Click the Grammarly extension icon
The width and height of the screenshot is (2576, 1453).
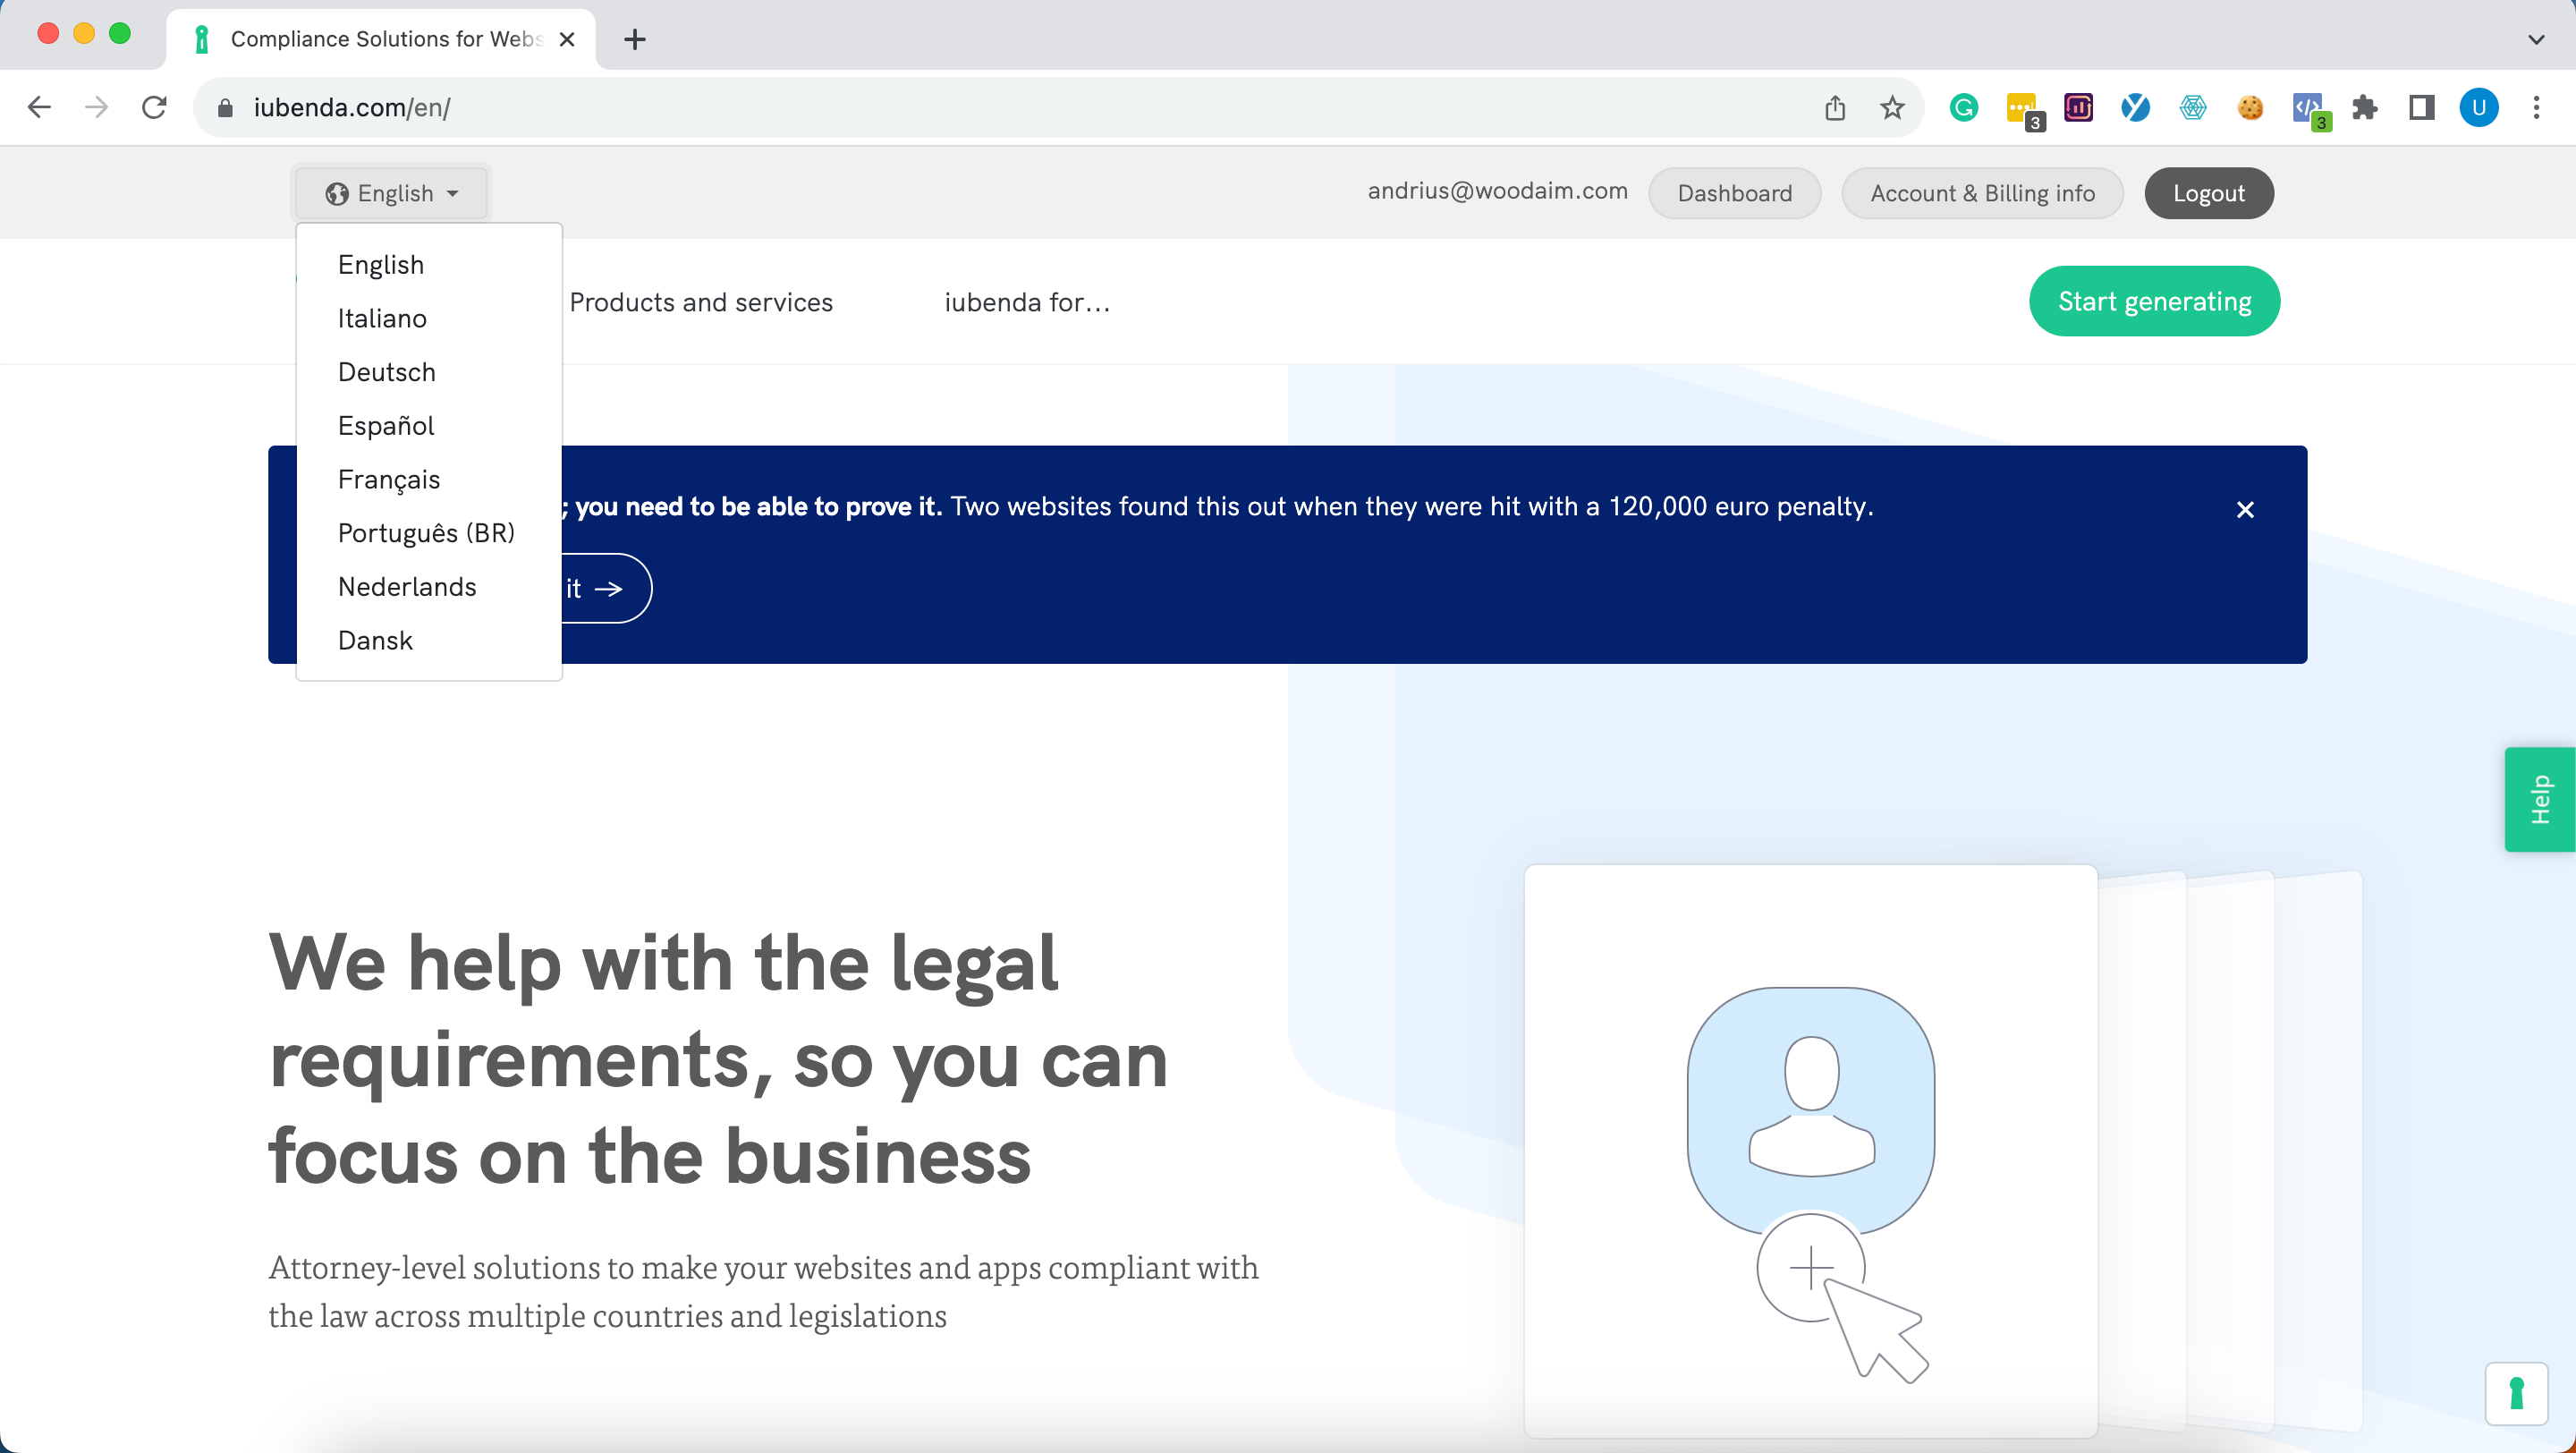(x=1963, y=107)
